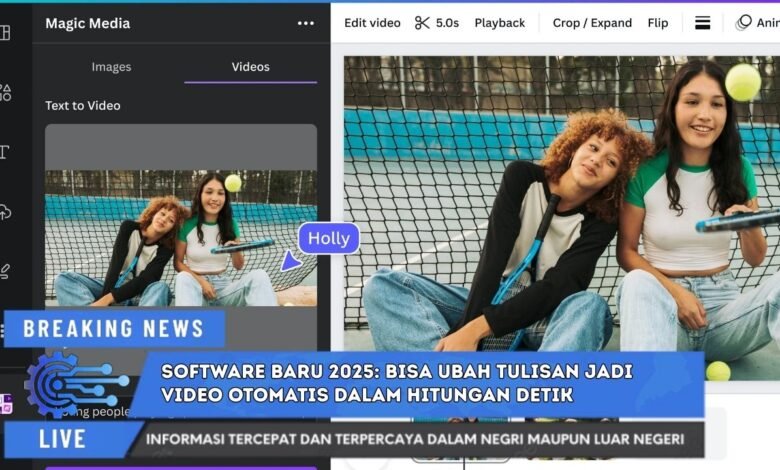Open the Design templates sidebar icon
The image size is (780, 470).
(x=5, y=32)
